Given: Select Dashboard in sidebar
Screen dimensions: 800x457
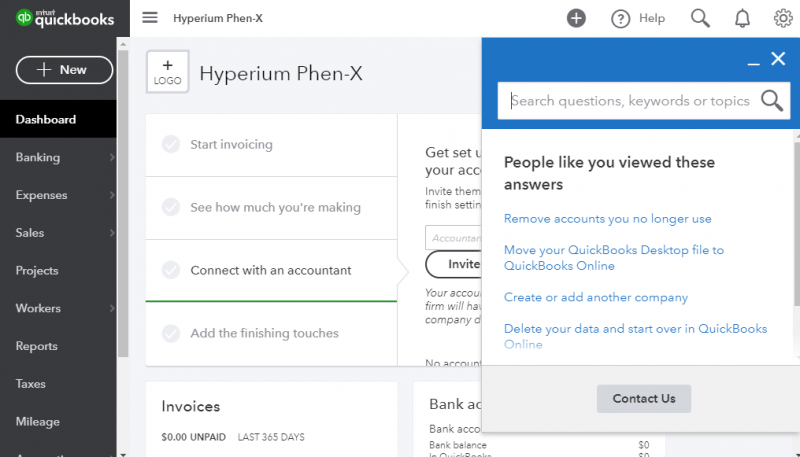Looking at the screenshot, I should point(58,119).
